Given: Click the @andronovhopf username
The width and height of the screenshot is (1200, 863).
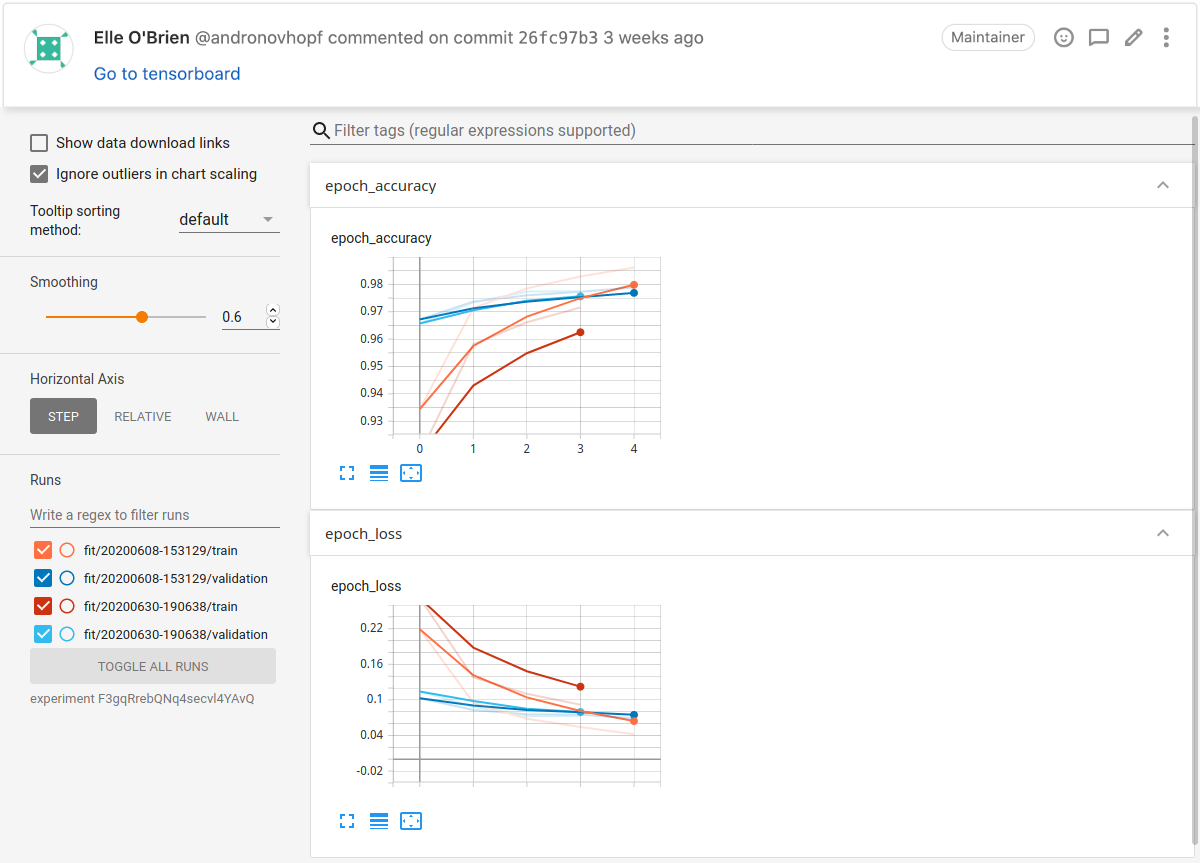Looking at the screenshot, I should (258, 38).
